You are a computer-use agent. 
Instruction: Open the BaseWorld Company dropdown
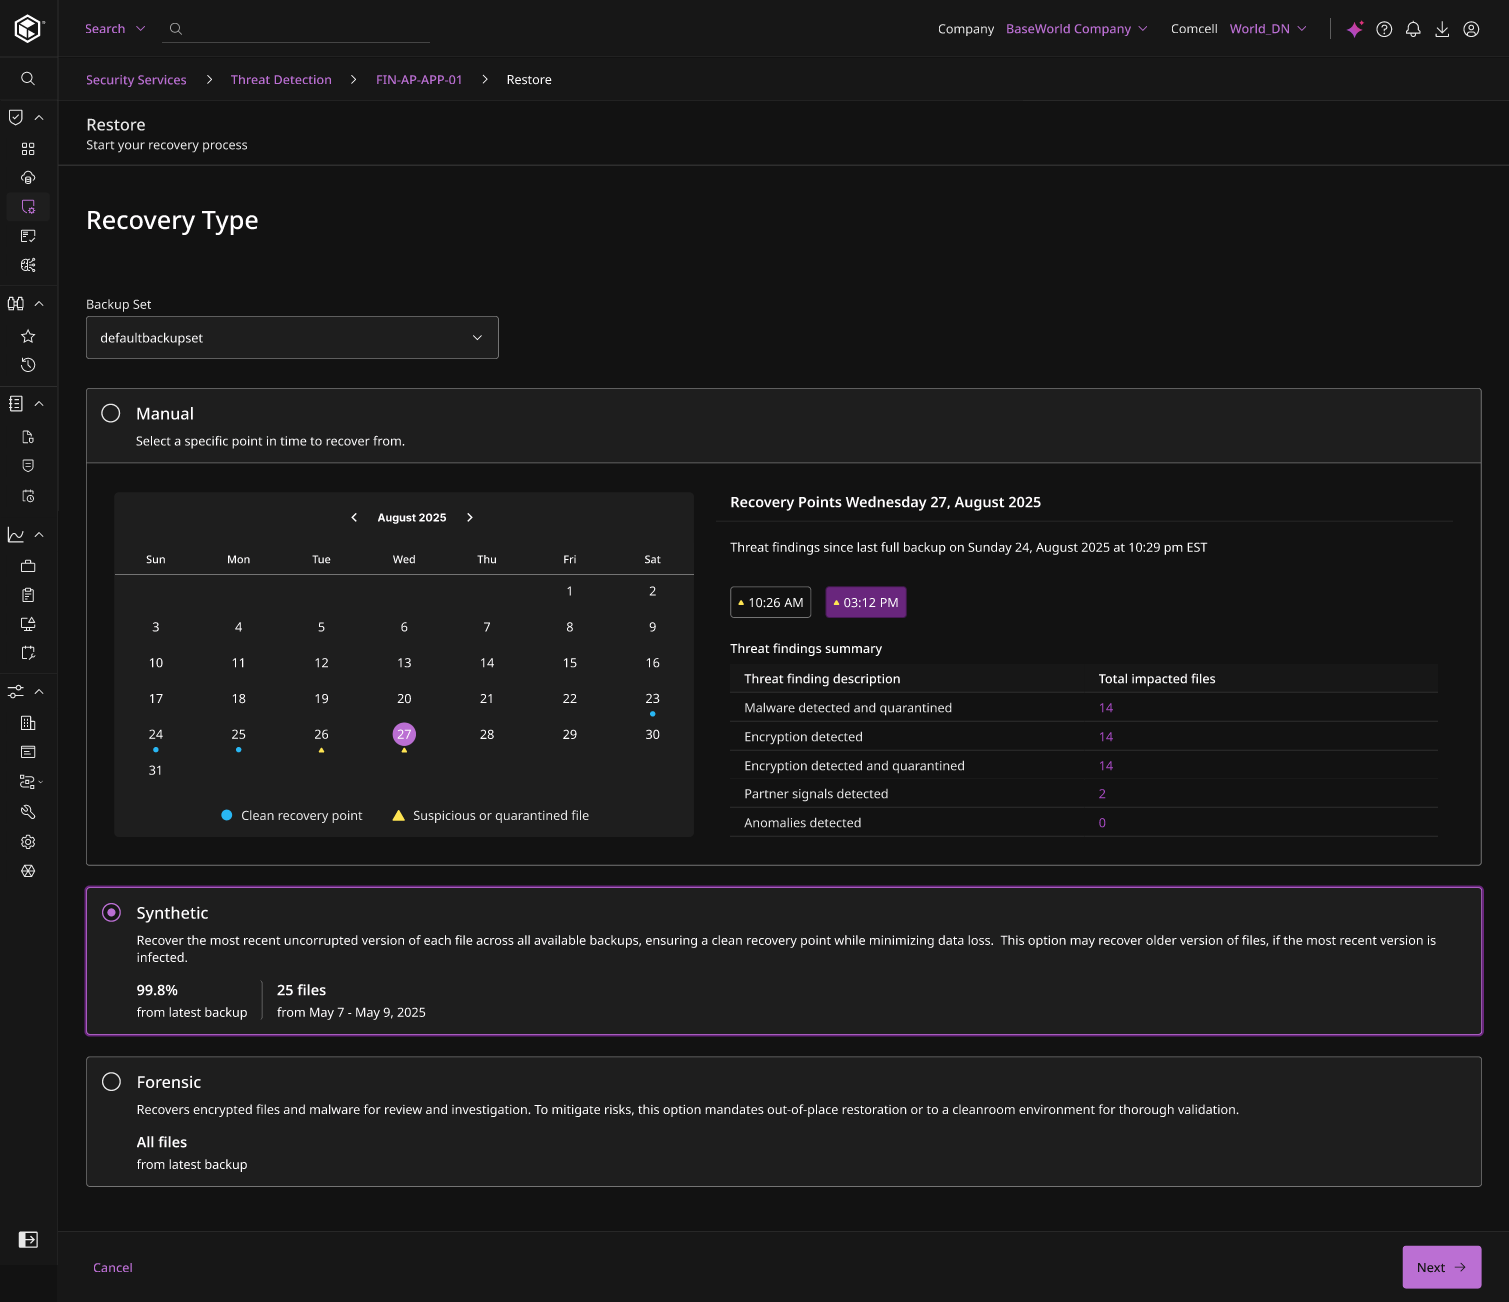pos(1076,29)
